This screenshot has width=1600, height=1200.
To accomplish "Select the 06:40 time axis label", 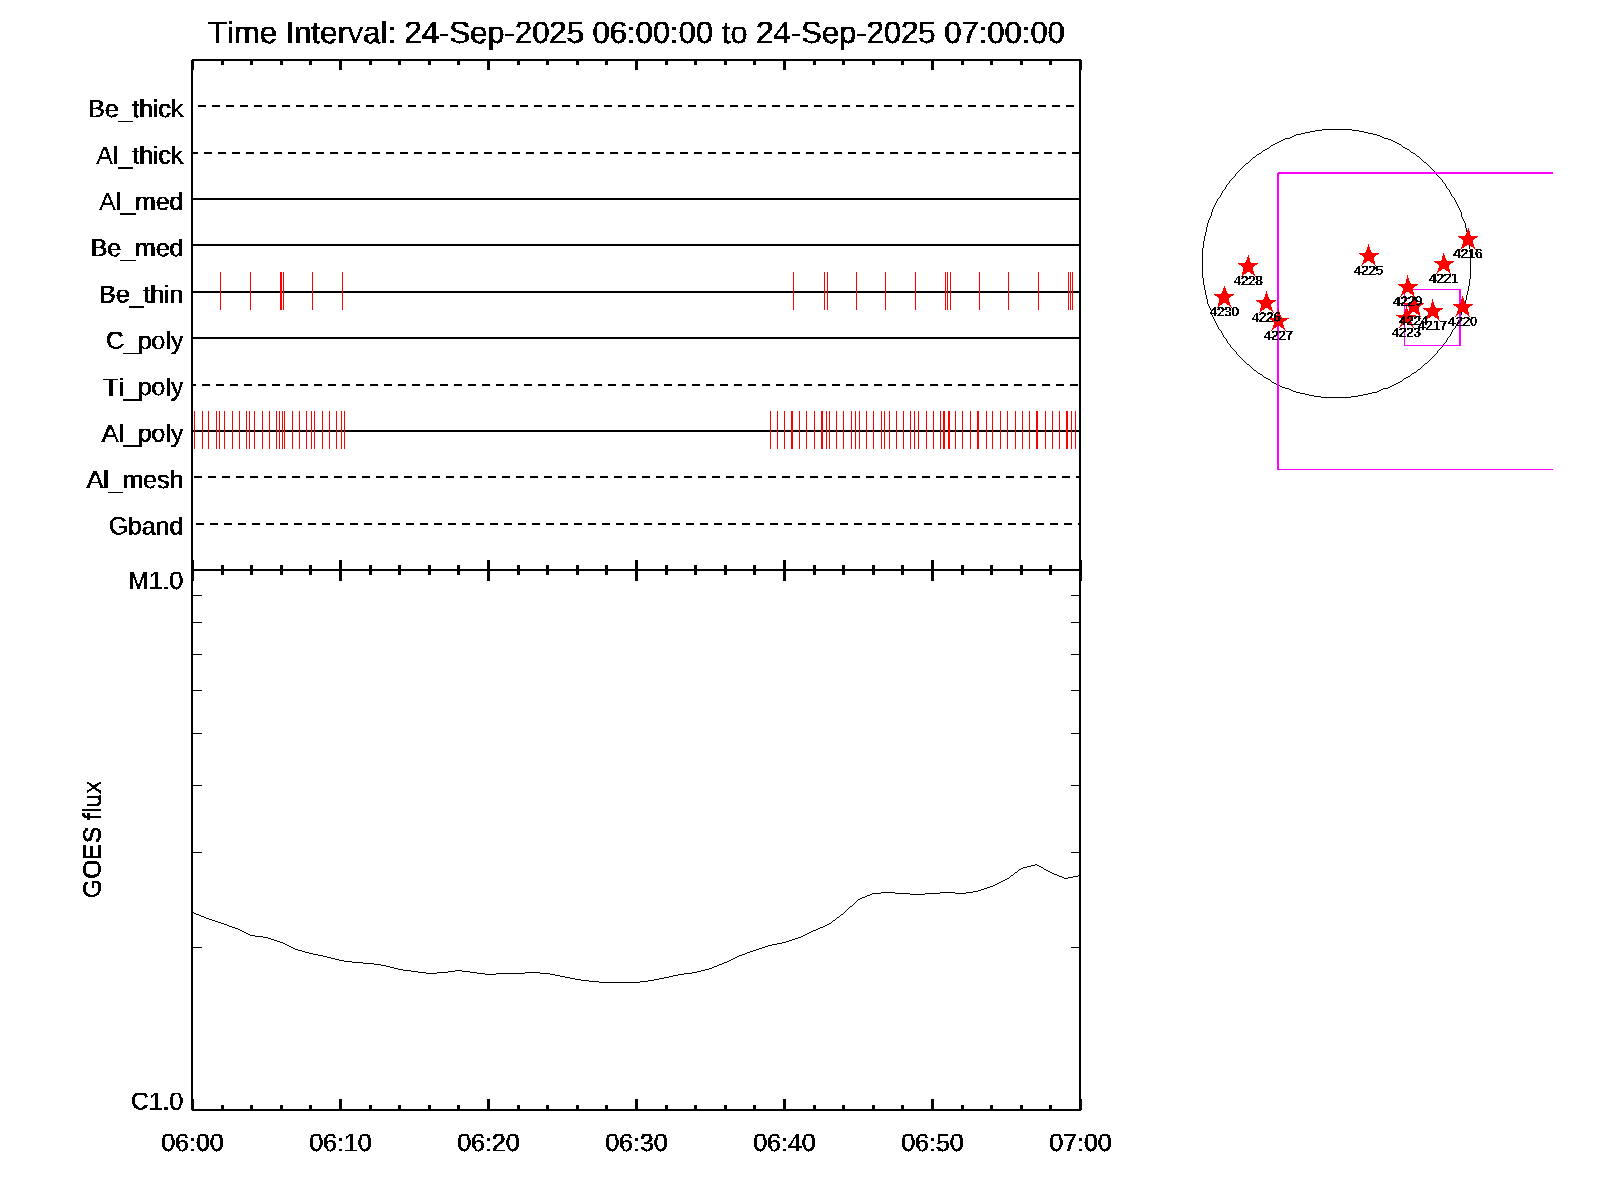I will [x=784, y=1142].
